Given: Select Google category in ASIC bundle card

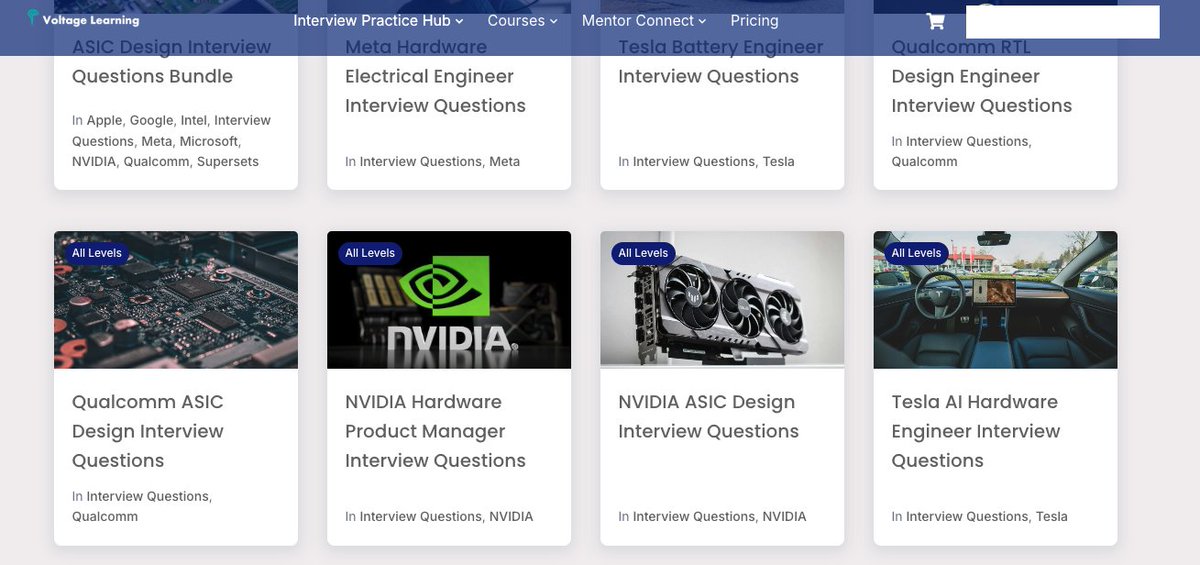Looking at the screenshot, I should coord(151,120).
